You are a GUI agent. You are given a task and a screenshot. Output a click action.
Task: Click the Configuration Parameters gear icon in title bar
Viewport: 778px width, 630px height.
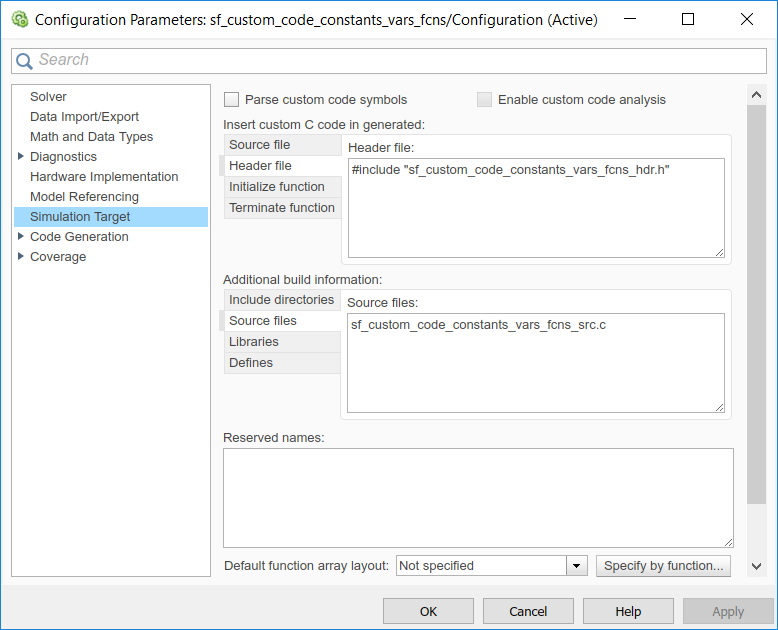20,19
